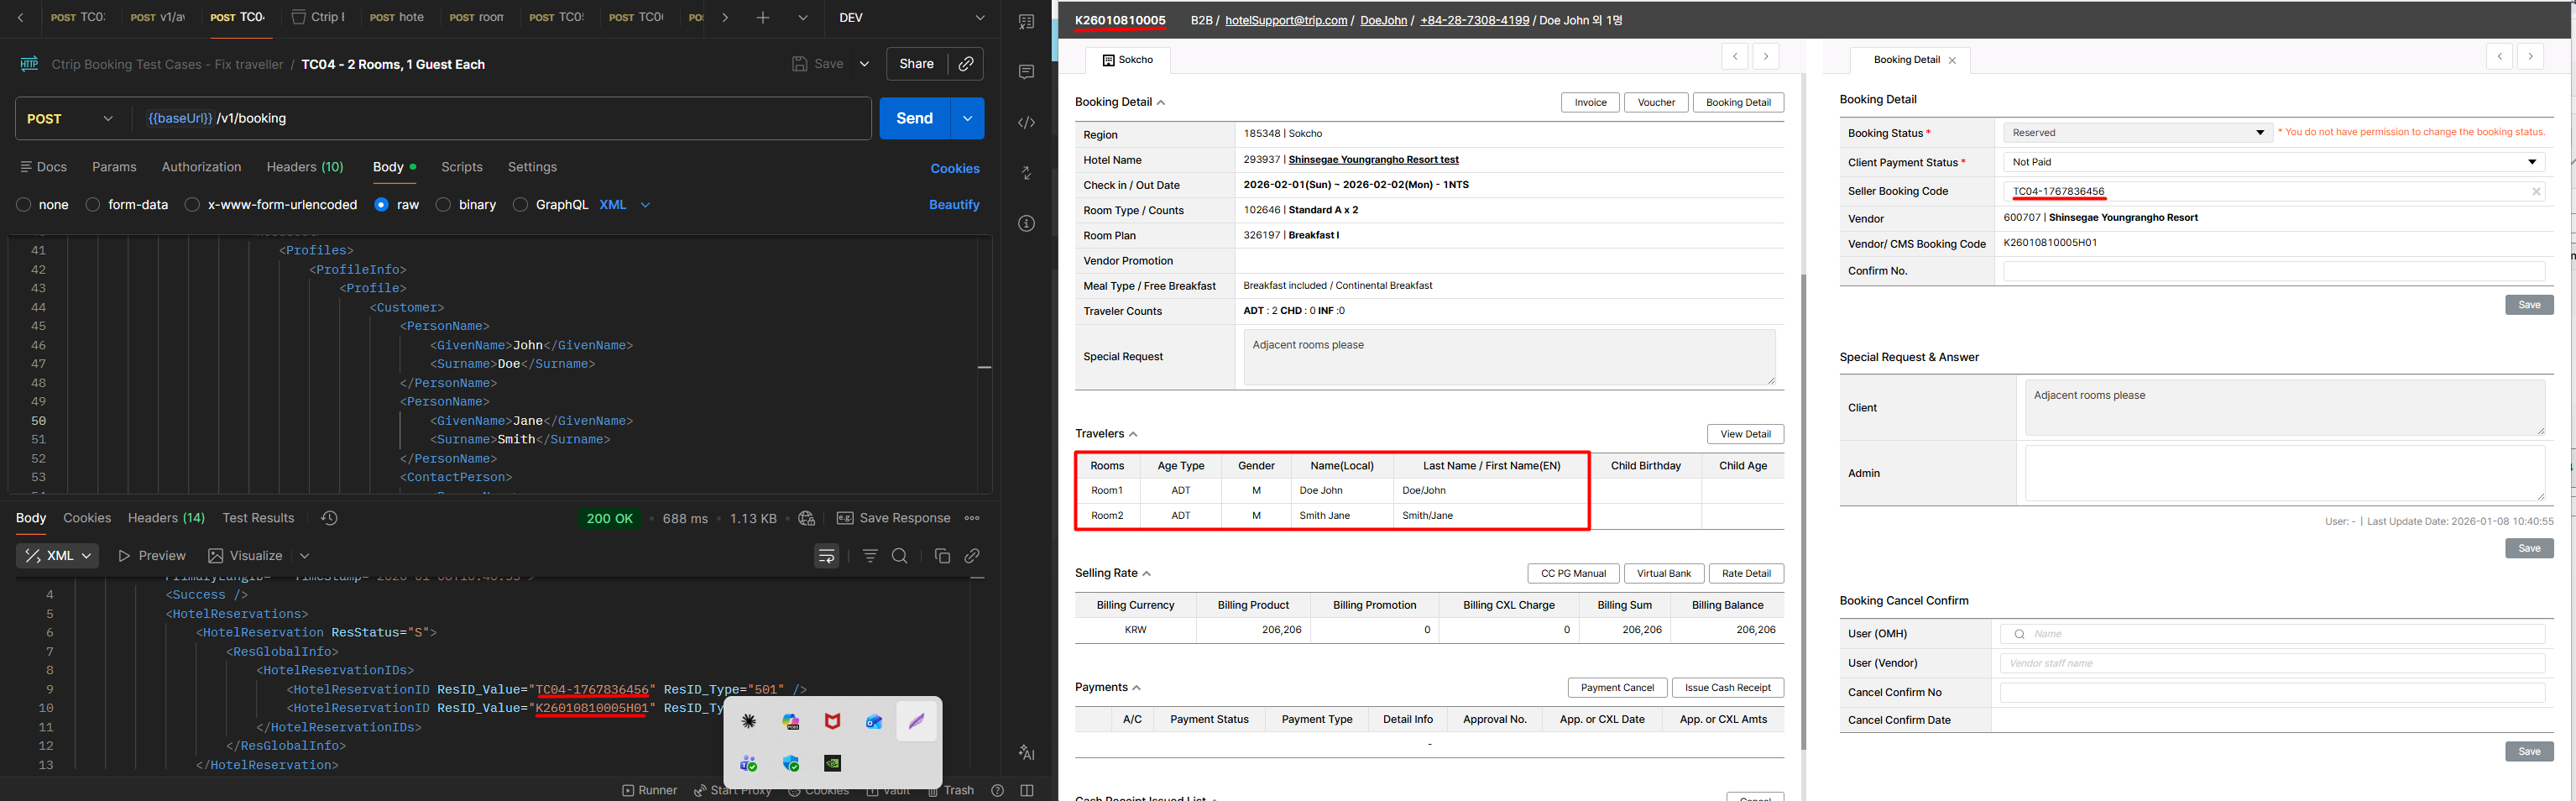Open the code snippet panel icon

tap(1026, 123)
